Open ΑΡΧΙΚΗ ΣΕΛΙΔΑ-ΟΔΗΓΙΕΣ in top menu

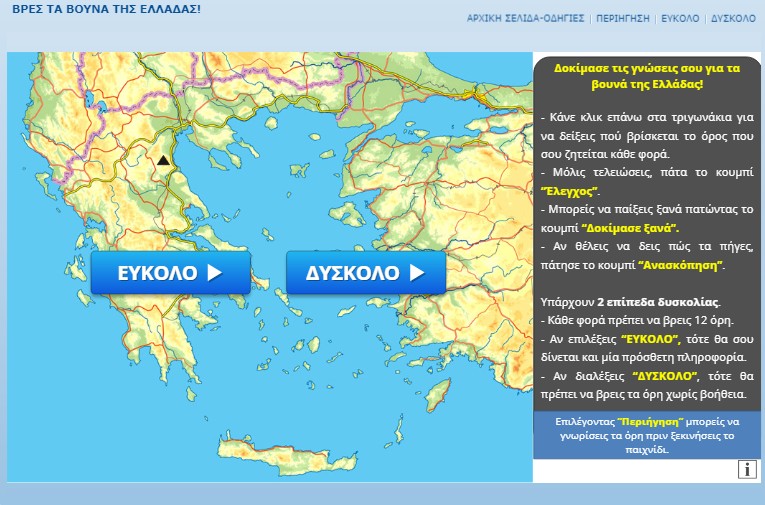(525, 19)
